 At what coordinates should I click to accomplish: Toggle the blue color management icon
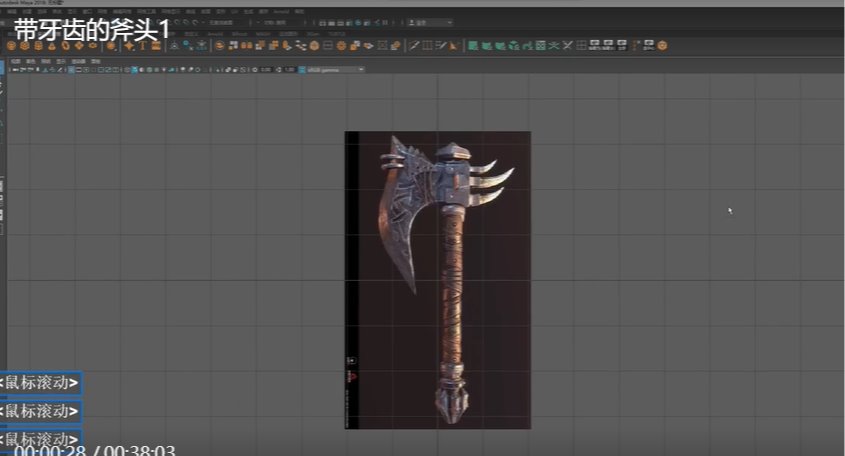[x=302, y=69]
